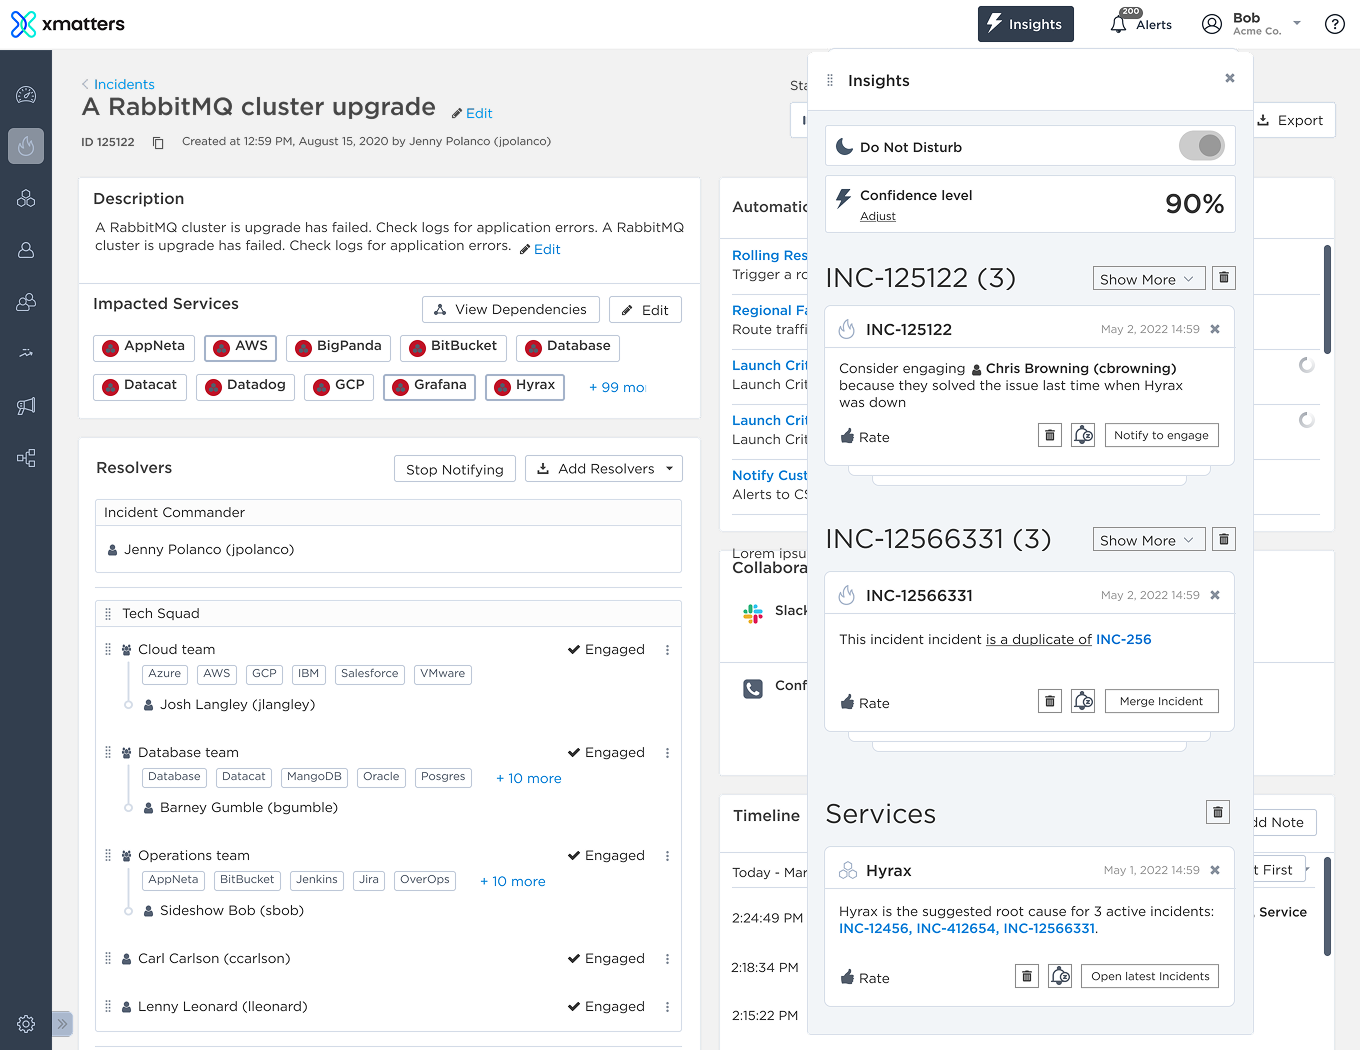This screenshot has width=1360, height=1050.
Task: Toggle the AWS impacted service chip
Action: coord(240,347)
